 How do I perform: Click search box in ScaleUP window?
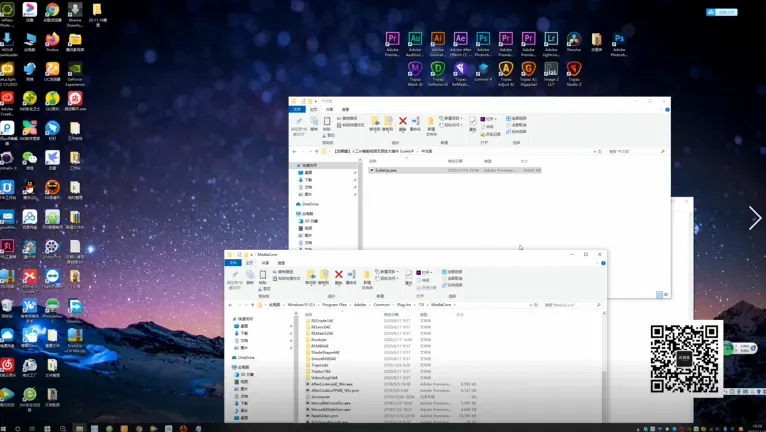tap(636, 151)
